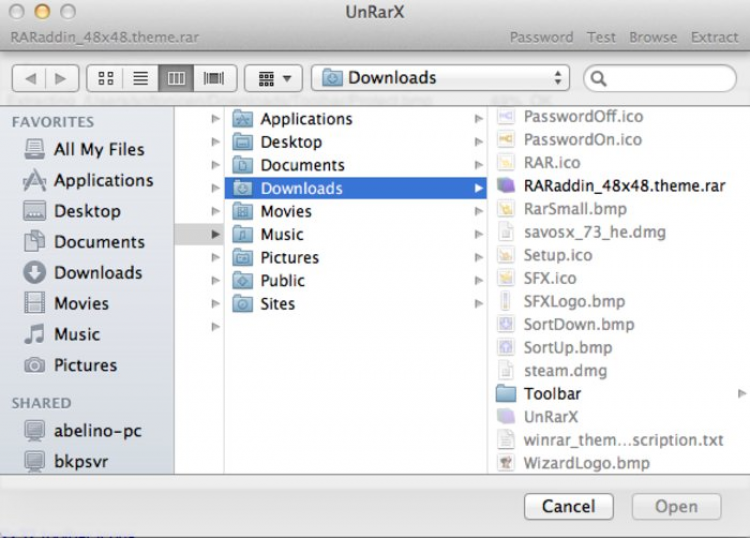Click the search field
750x538 pixels.
coord(660,78)
